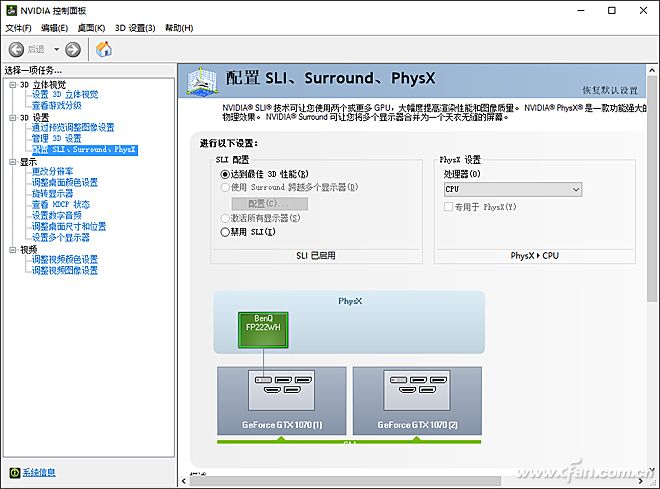
Task: Minimize the NVIDIA control panel window
Action: point(581,11)
